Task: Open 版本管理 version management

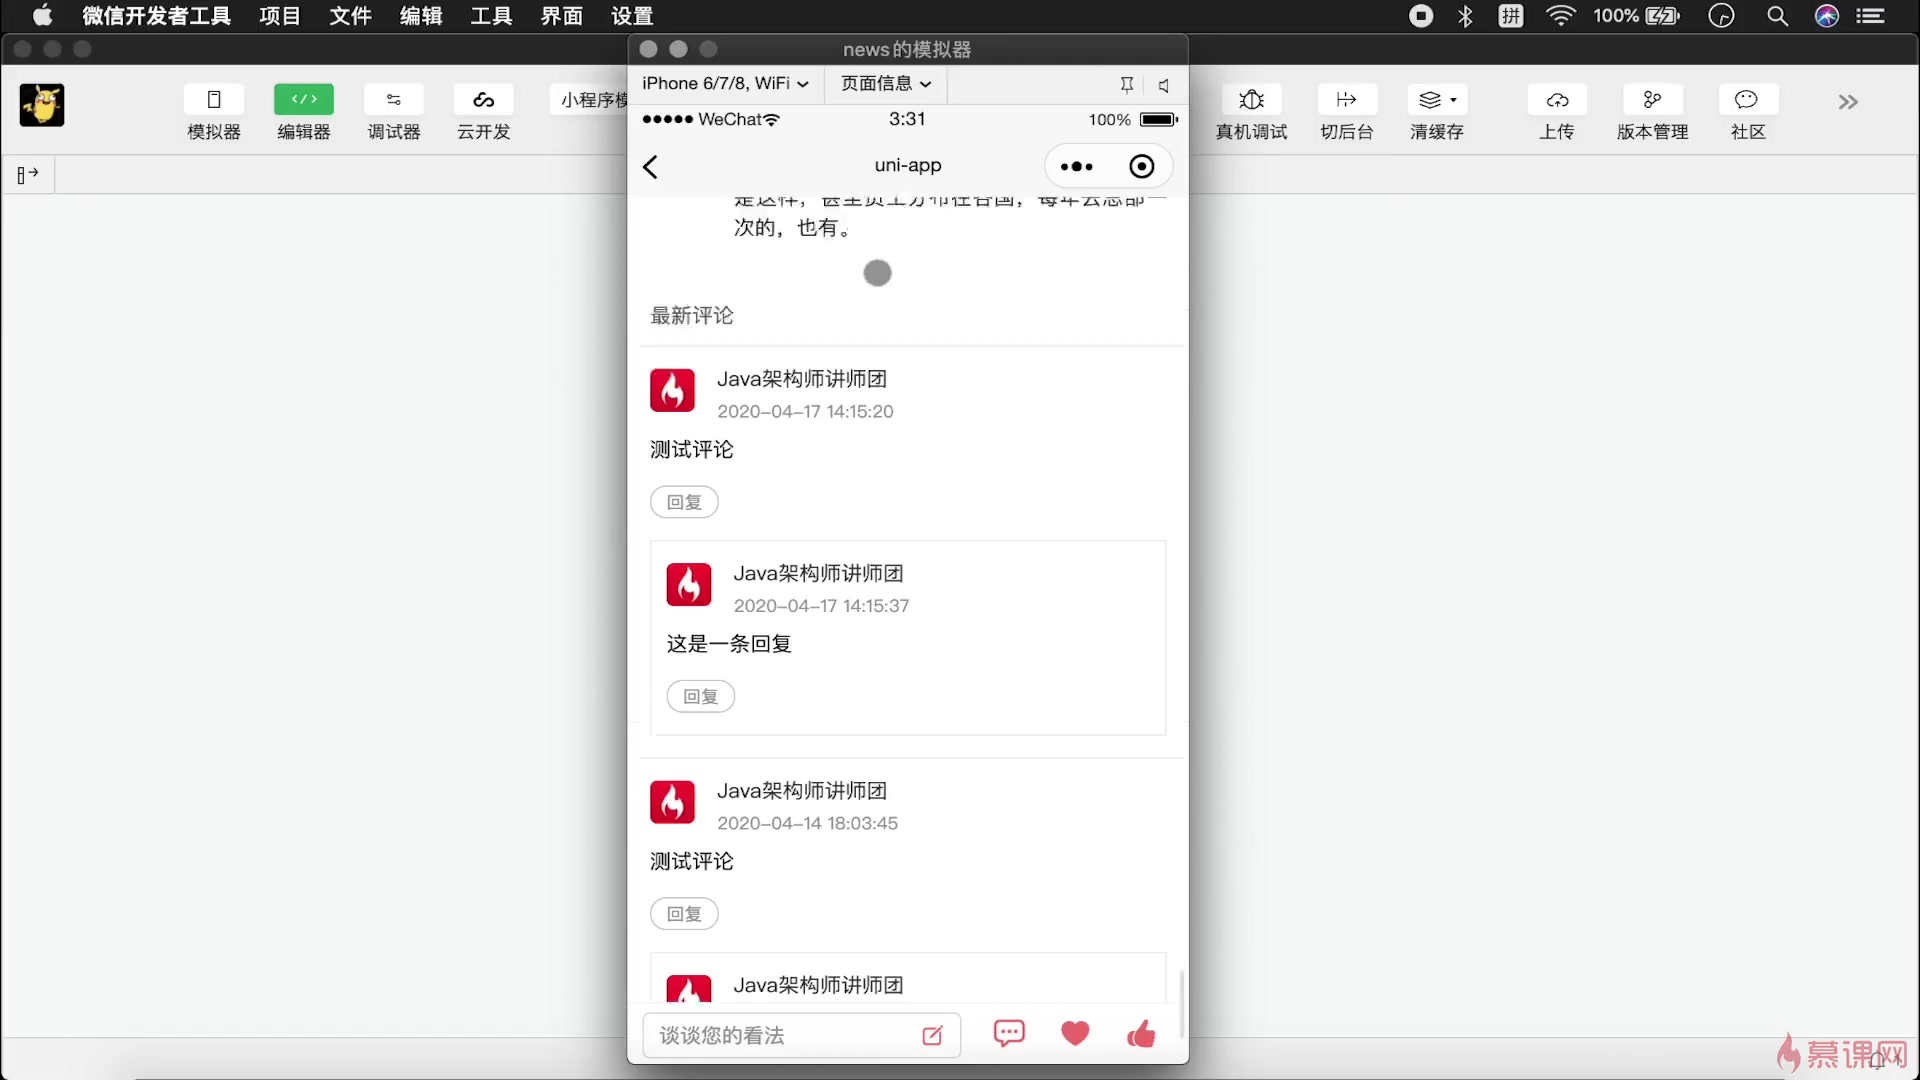Action: coord(1652,100)
